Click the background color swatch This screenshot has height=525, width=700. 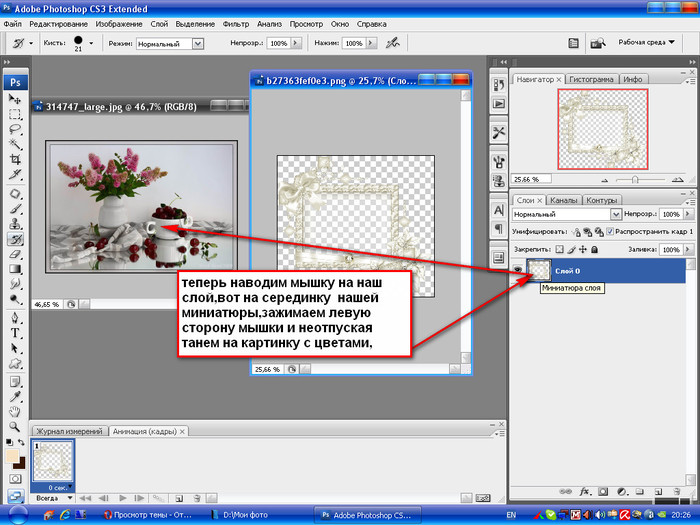coord(21,463)
